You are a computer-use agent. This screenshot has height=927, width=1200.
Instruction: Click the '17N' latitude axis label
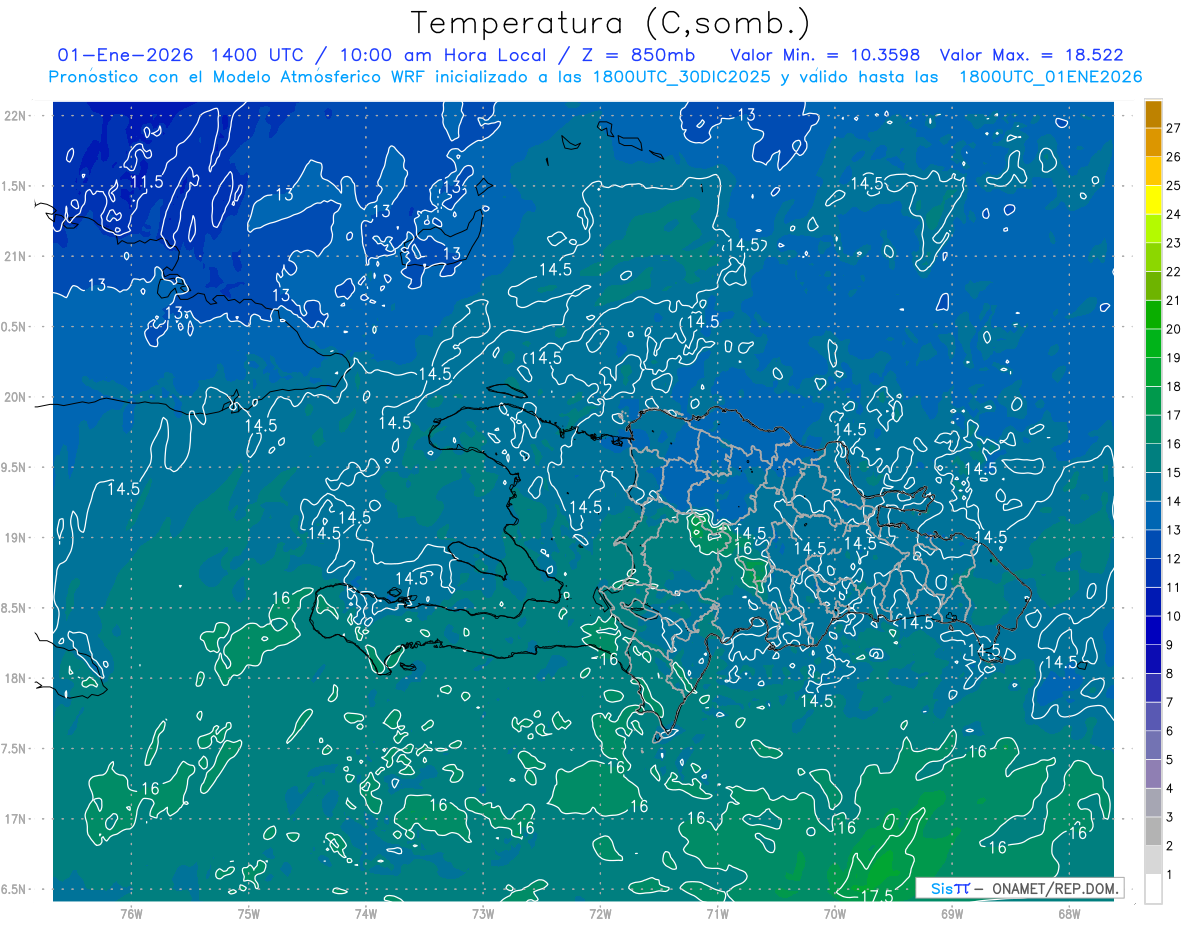pos(16,819)
